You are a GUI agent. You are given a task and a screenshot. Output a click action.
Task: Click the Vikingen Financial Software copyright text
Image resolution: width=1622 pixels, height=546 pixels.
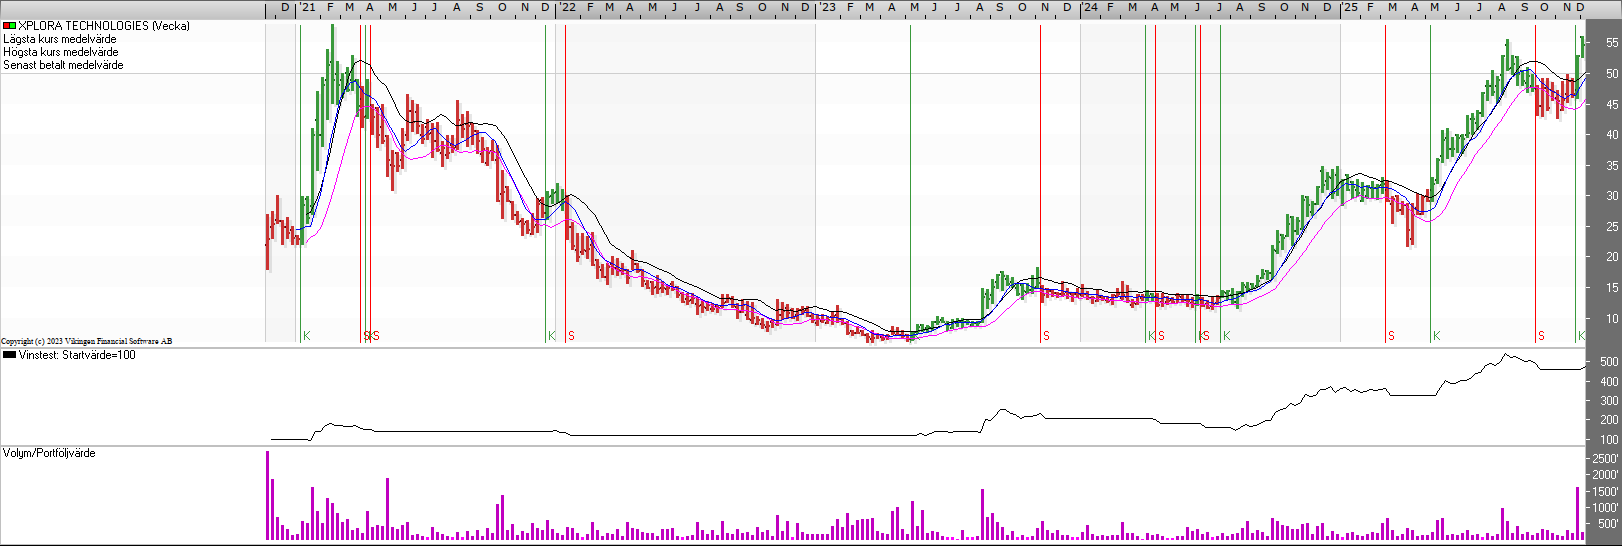click(86, 341)
